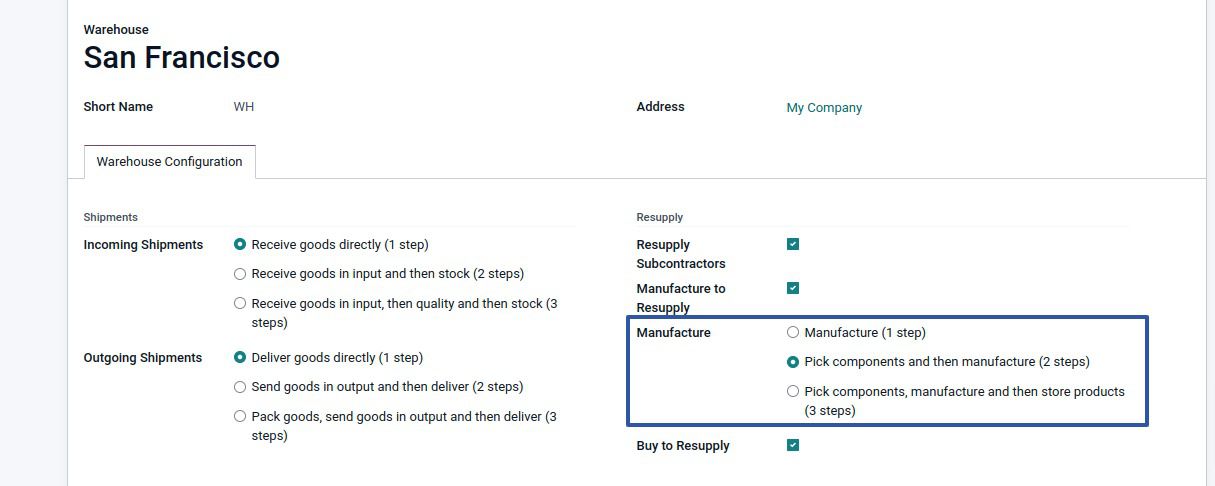
Task: Click the Short Name label
Action: [x=118, y=107]
